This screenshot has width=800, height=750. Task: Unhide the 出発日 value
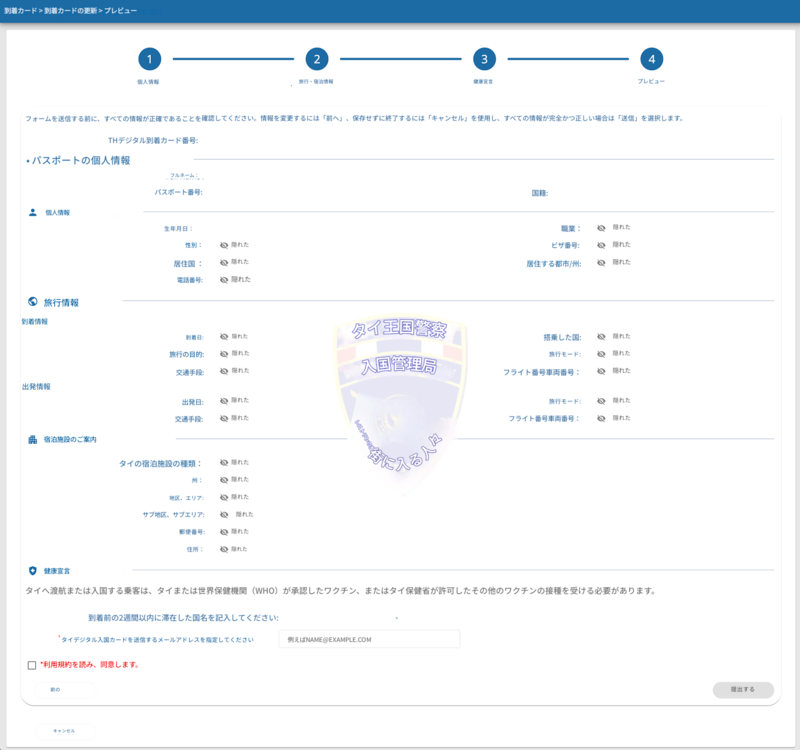coord(224,401)
